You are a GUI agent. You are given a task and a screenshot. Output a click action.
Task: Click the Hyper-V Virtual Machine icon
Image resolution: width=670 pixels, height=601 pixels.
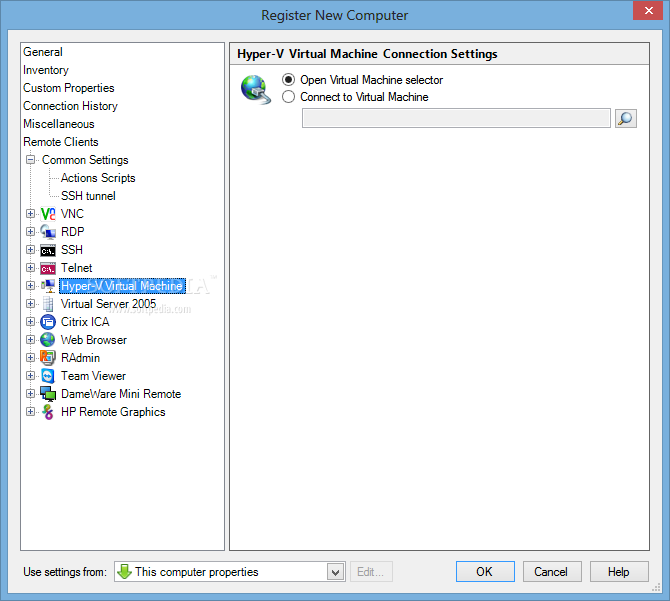click(48, 286)
